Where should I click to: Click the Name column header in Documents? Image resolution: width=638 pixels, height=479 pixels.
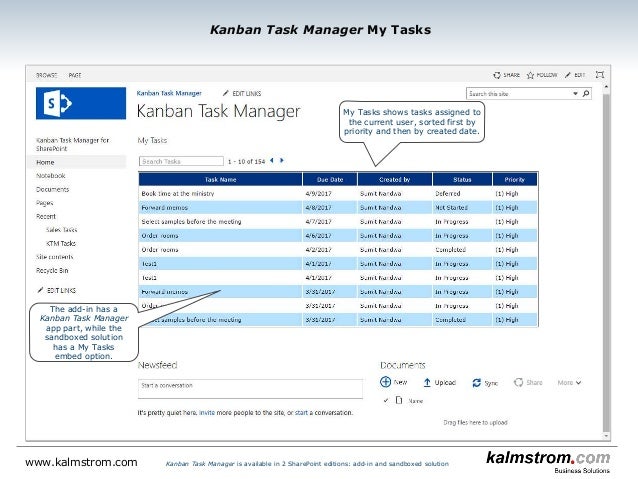pyautogui.click(x=415, y=401)
